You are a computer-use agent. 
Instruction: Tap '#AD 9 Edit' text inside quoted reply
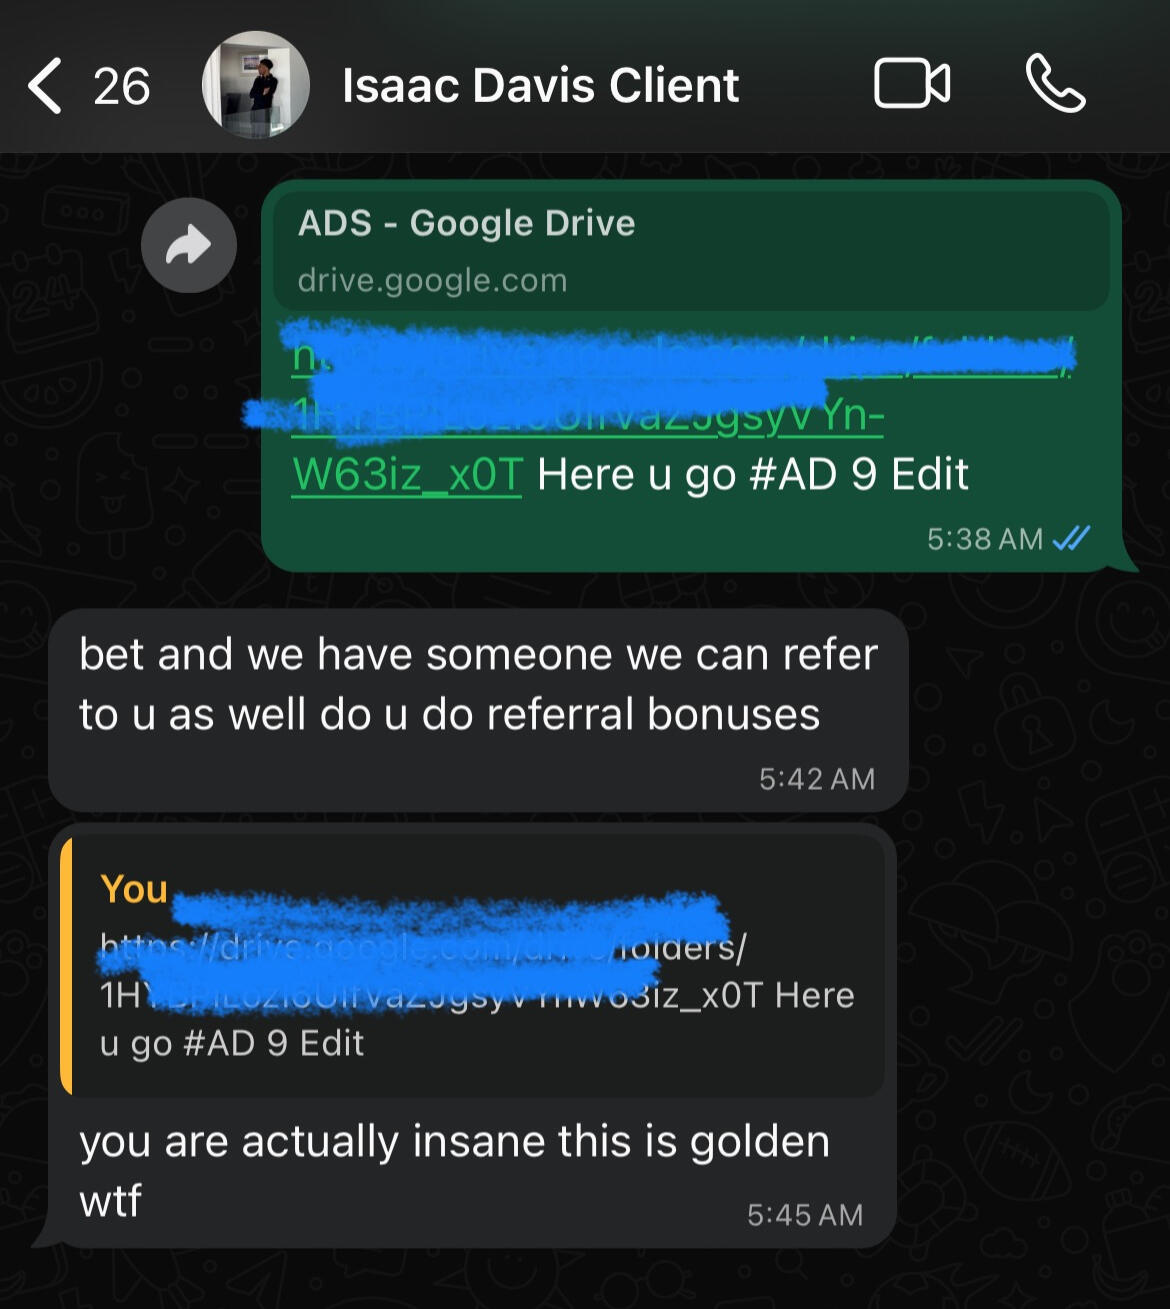[274, 1043]
